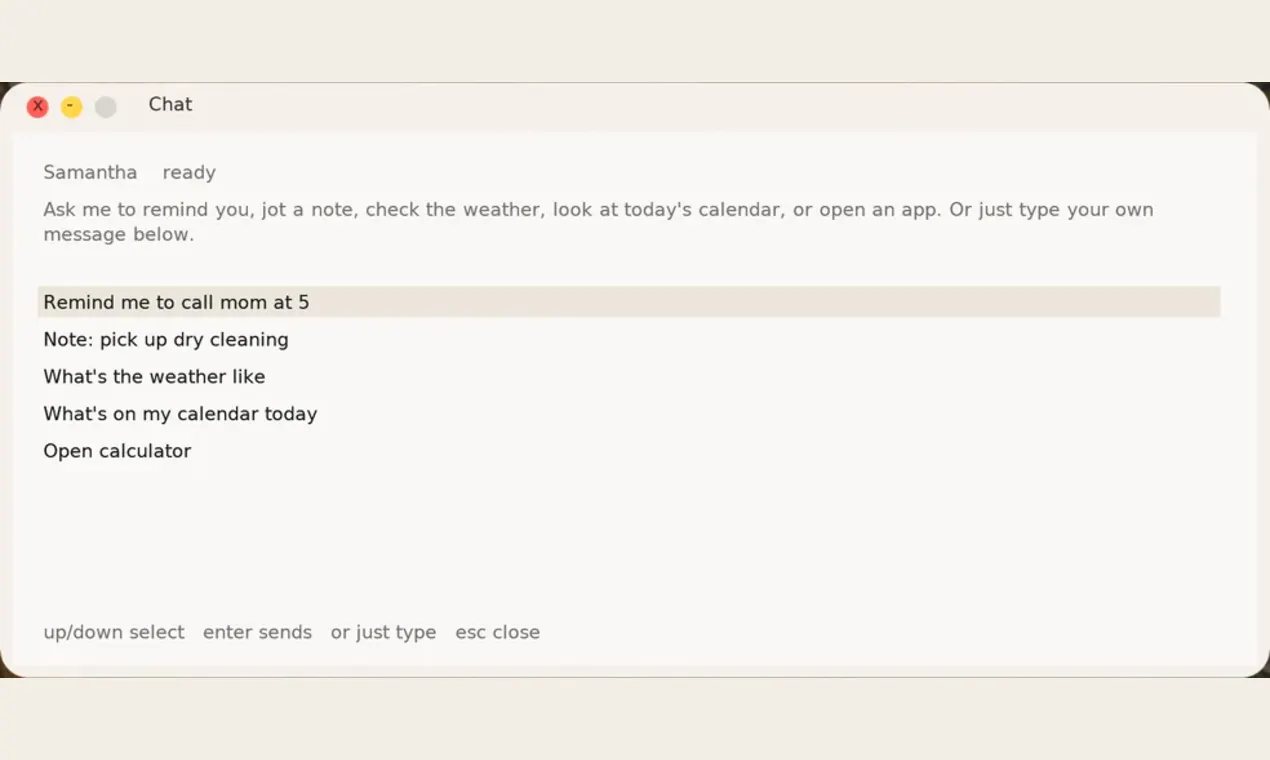Click the "enter sends" hint

pos(257,632)
